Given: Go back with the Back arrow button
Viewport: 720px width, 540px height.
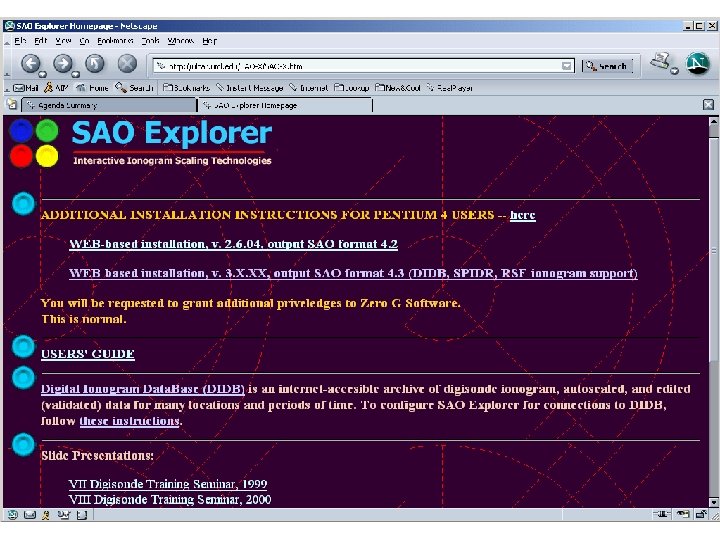Looking at the screenshot, I should click(x=31, y=63).
